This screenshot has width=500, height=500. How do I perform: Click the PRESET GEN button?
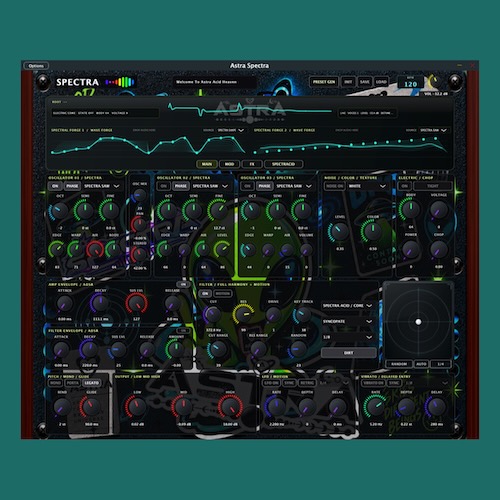coord(324,82)
